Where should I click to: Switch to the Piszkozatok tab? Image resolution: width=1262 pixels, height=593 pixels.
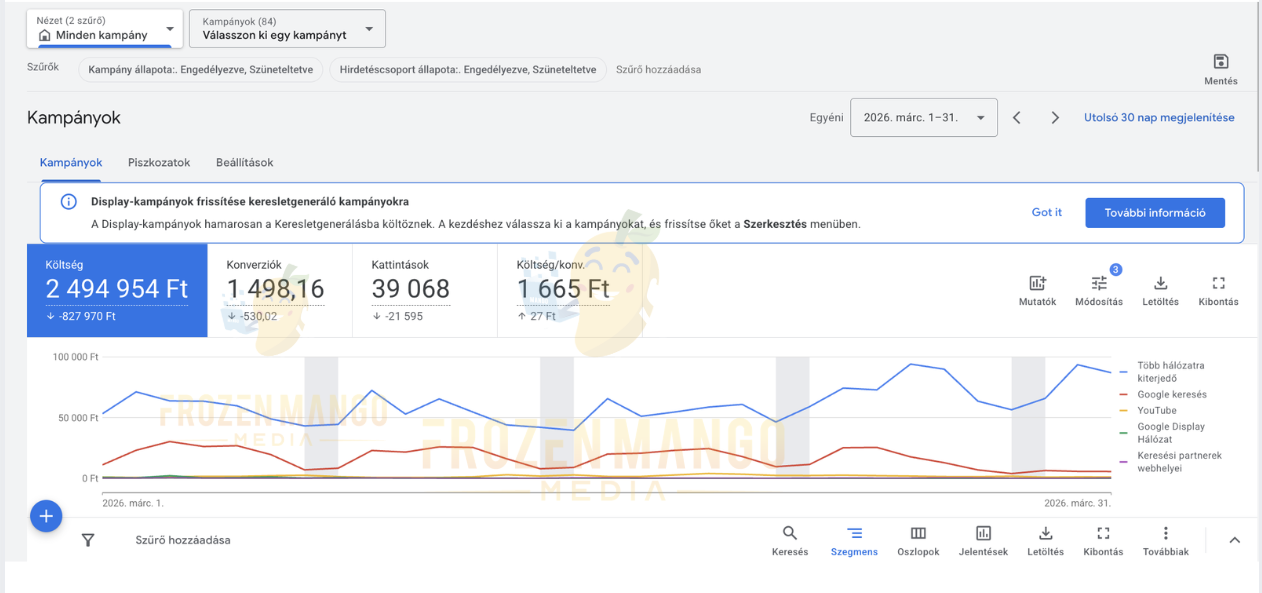point(159,162)
